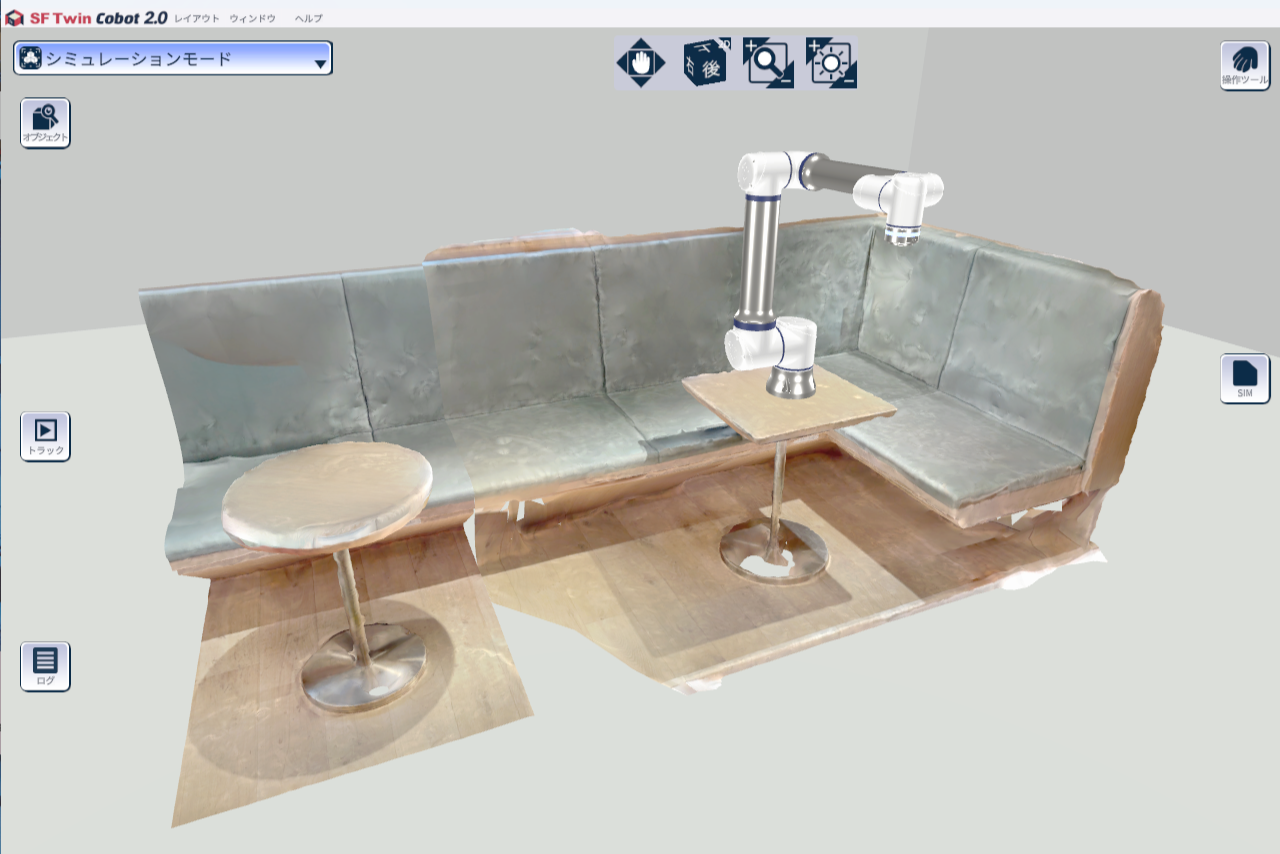Open the レイアウト menu
Image resolution: width=1280 pixels, height=854 pixels.
point(196,17)
